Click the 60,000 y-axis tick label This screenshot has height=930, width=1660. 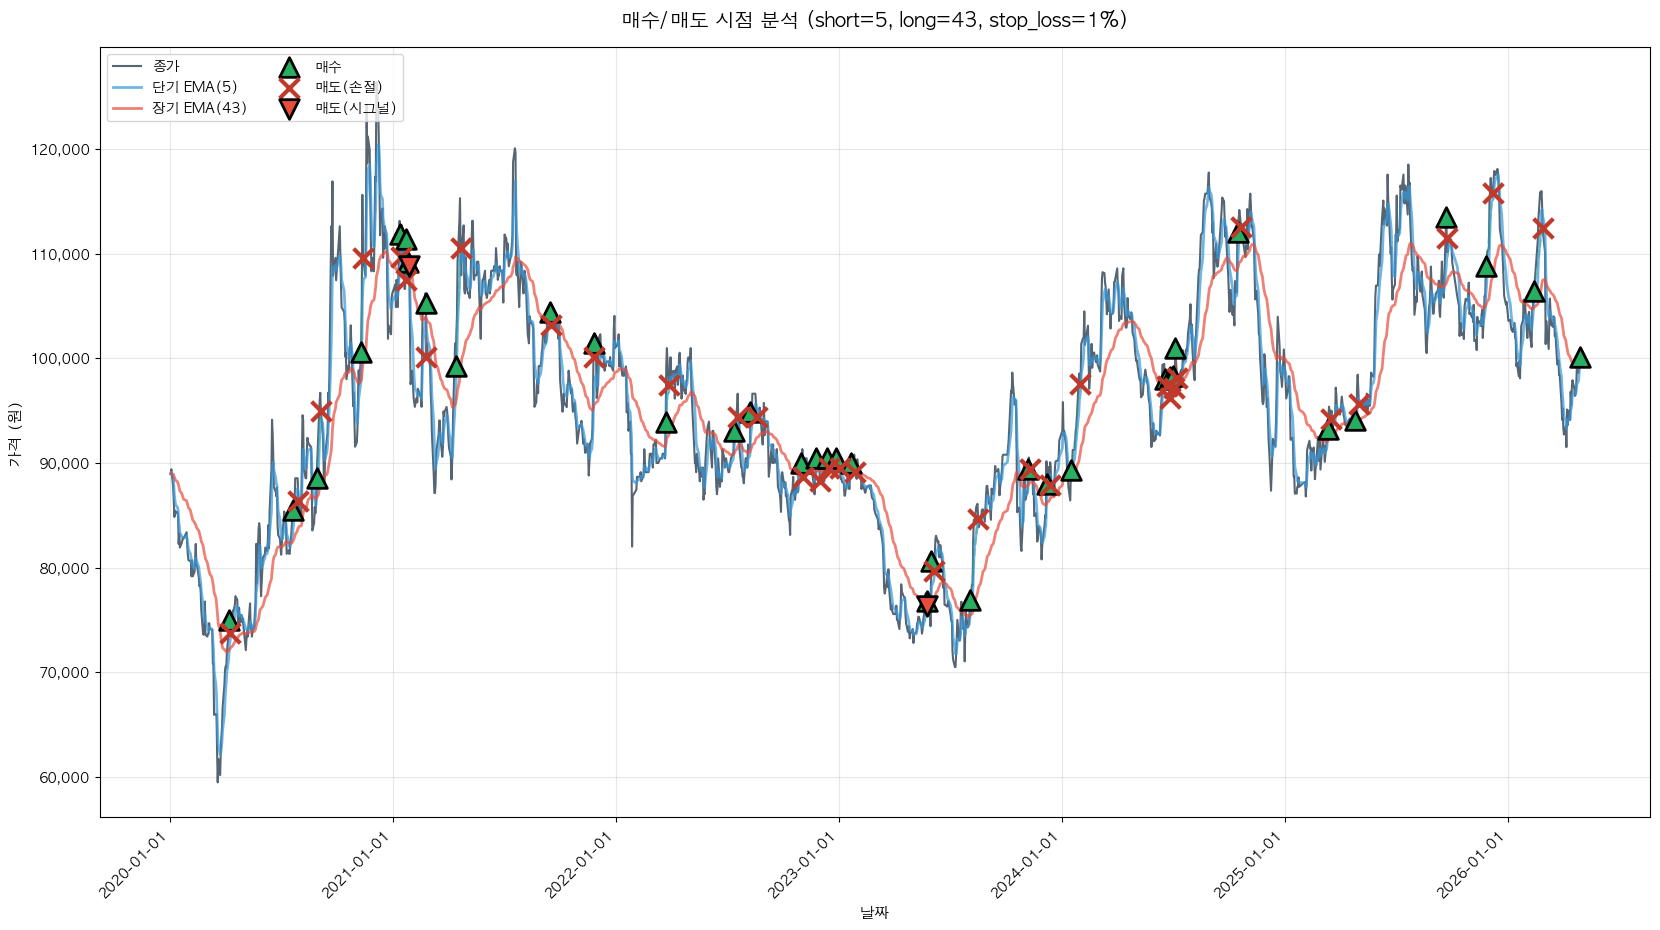(64, 778)
